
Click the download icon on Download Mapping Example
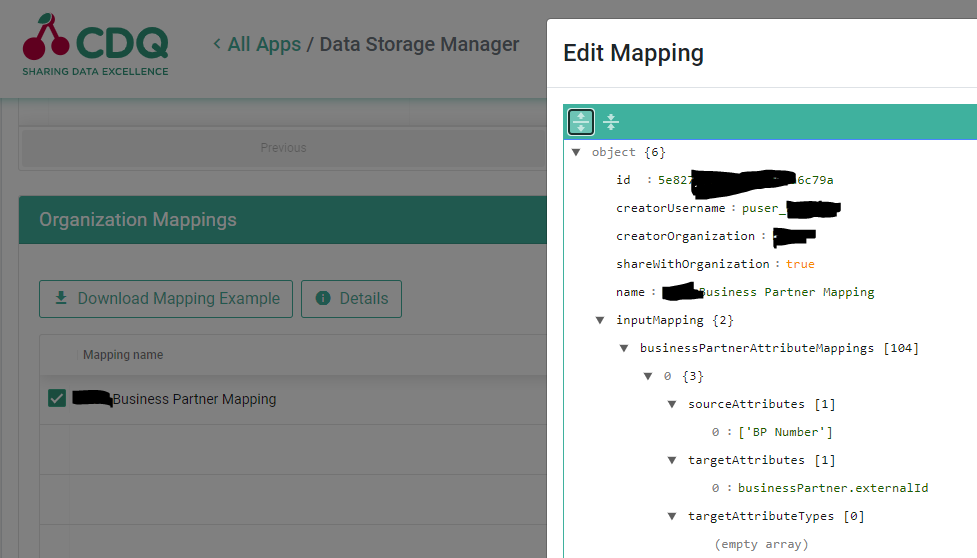pyautogui.click(x=61, y=298)
